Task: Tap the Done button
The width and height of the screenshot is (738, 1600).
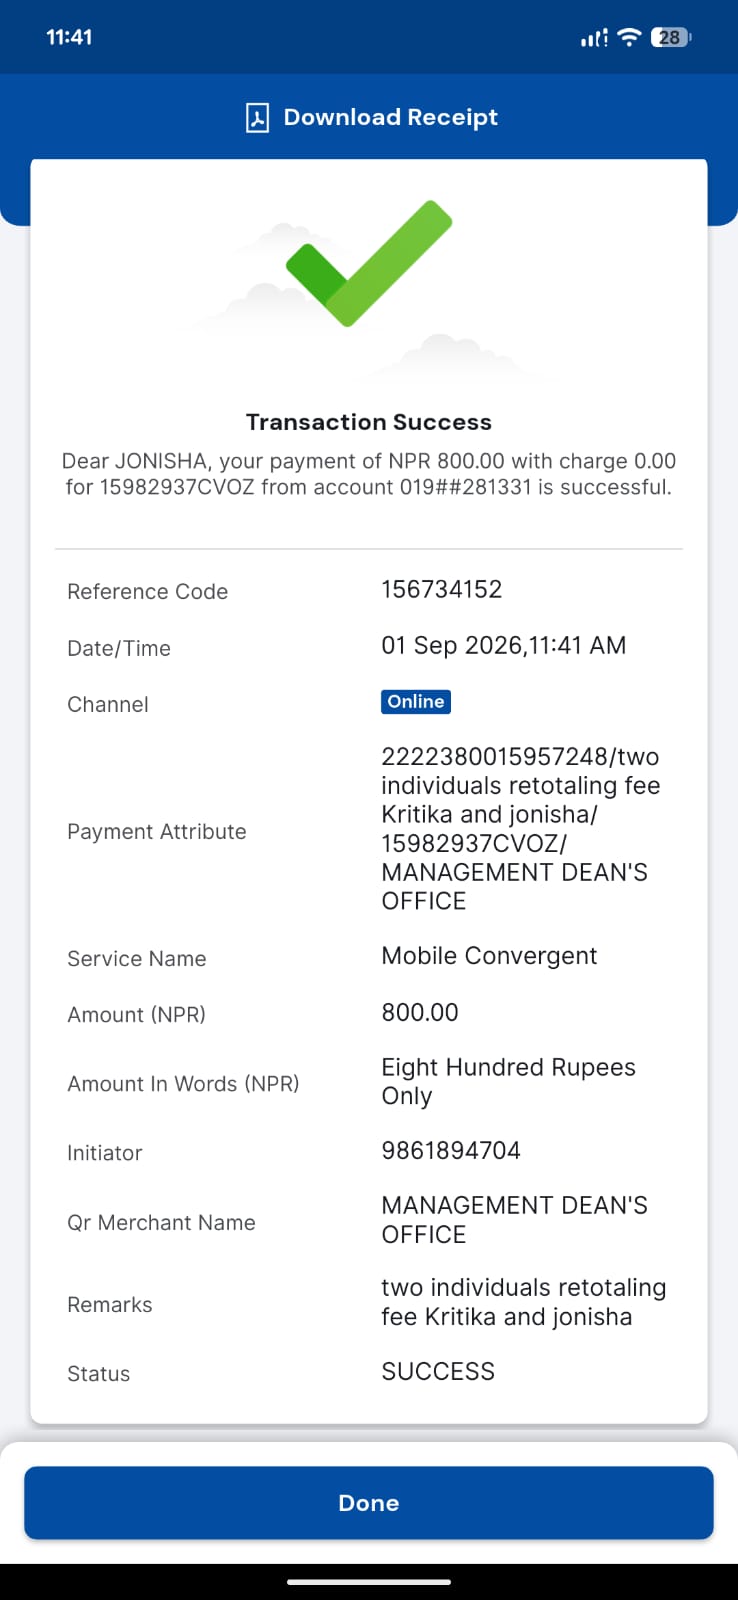Action: pos(369,1502)
